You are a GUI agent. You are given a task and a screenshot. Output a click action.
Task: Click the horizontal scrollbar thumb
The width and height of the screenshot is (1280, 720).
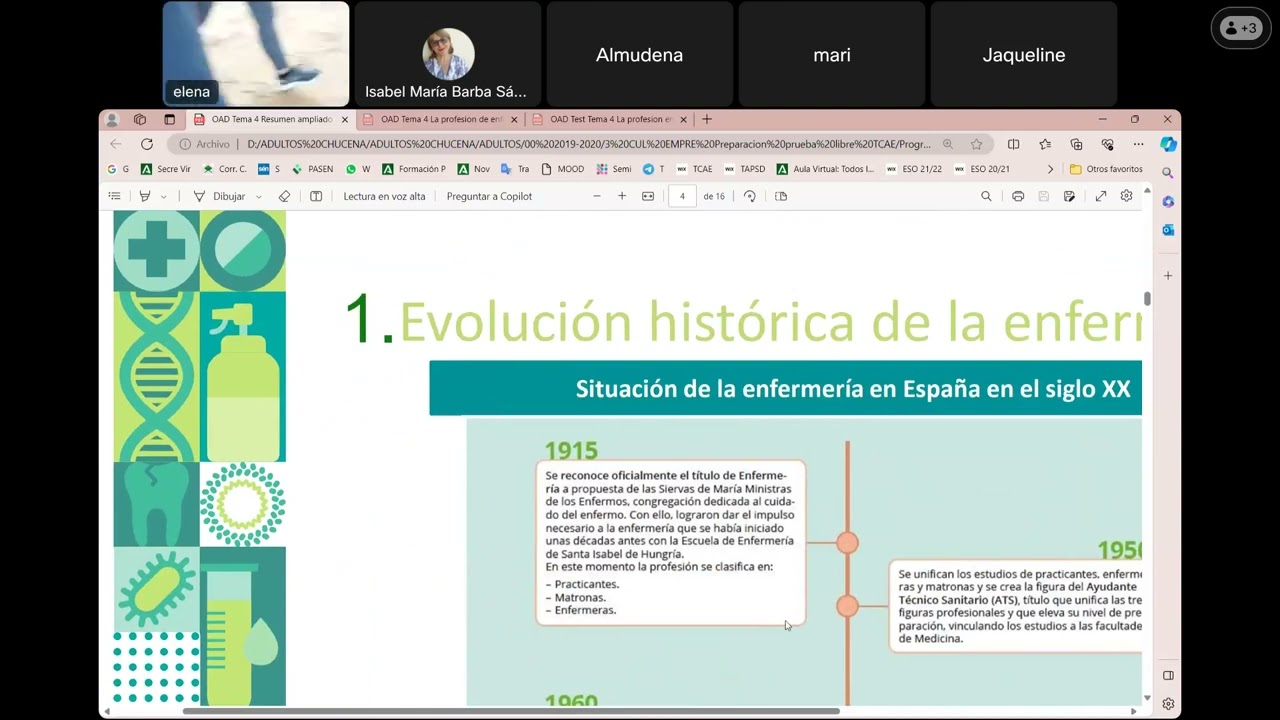[511, 711]
